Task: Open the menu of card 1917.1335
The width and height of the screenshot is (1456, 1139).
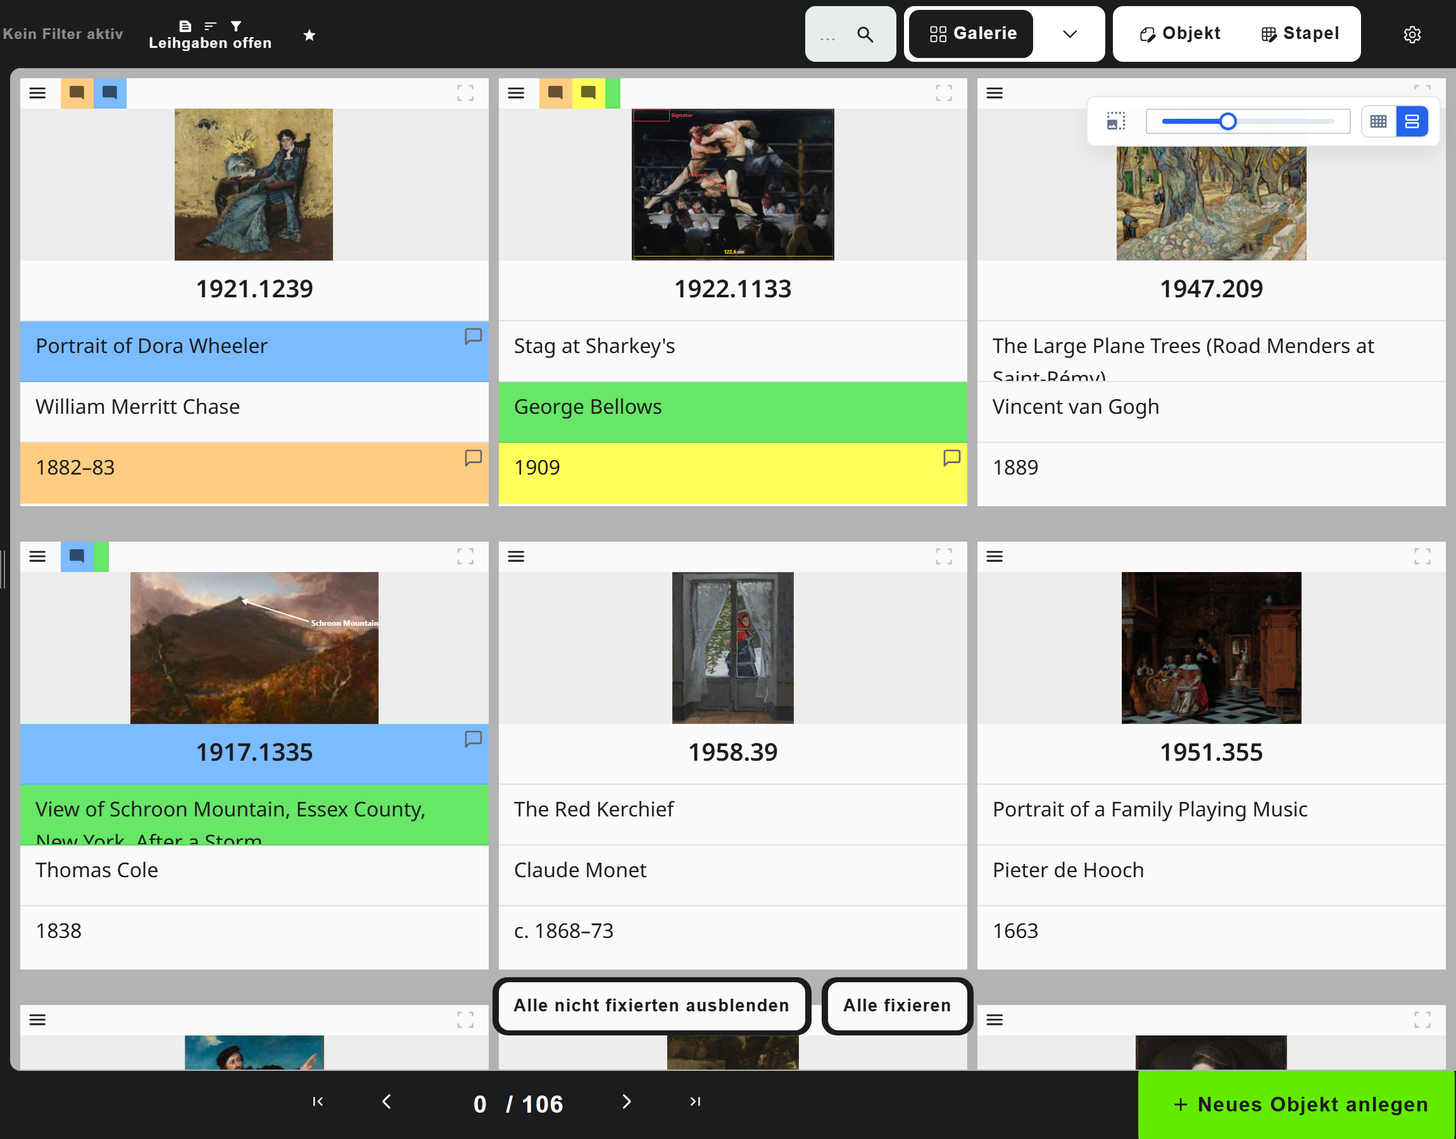Action: coord(38,556)
